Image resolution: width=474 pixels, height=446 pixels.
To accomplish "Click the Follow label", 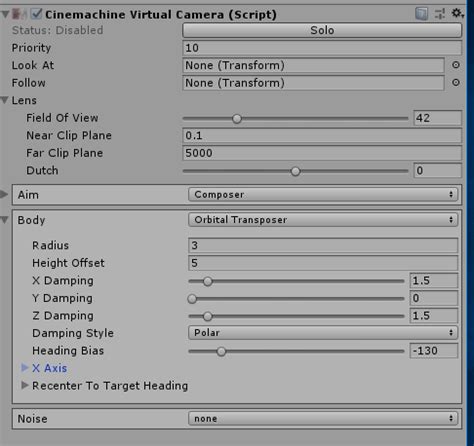I will (29, 83).
